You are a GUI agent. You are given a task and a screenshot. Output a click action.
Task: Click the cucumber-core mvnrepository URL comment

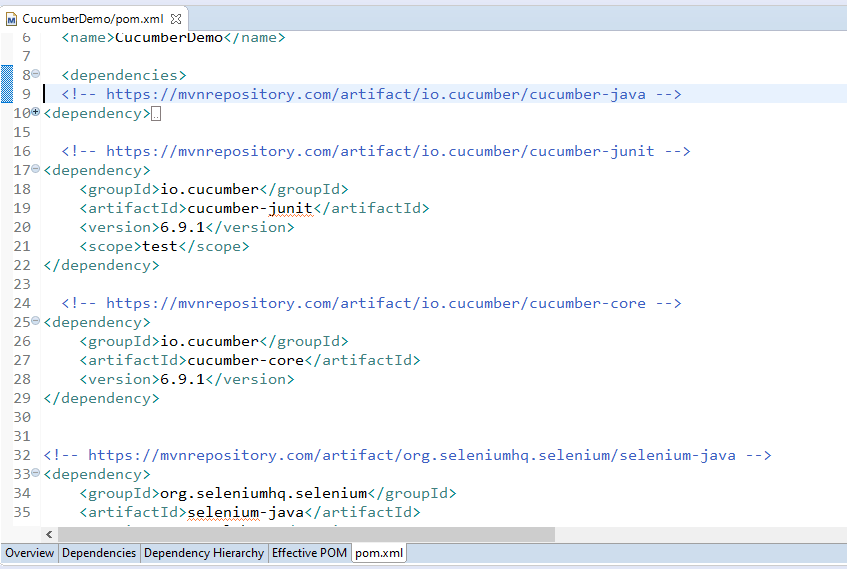pos(371,303)
